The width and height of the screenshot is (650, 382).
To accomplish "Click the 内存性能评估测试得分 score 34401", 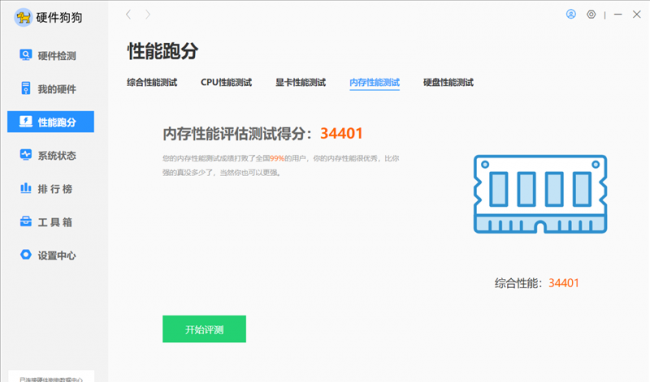I will click(342, 133).
